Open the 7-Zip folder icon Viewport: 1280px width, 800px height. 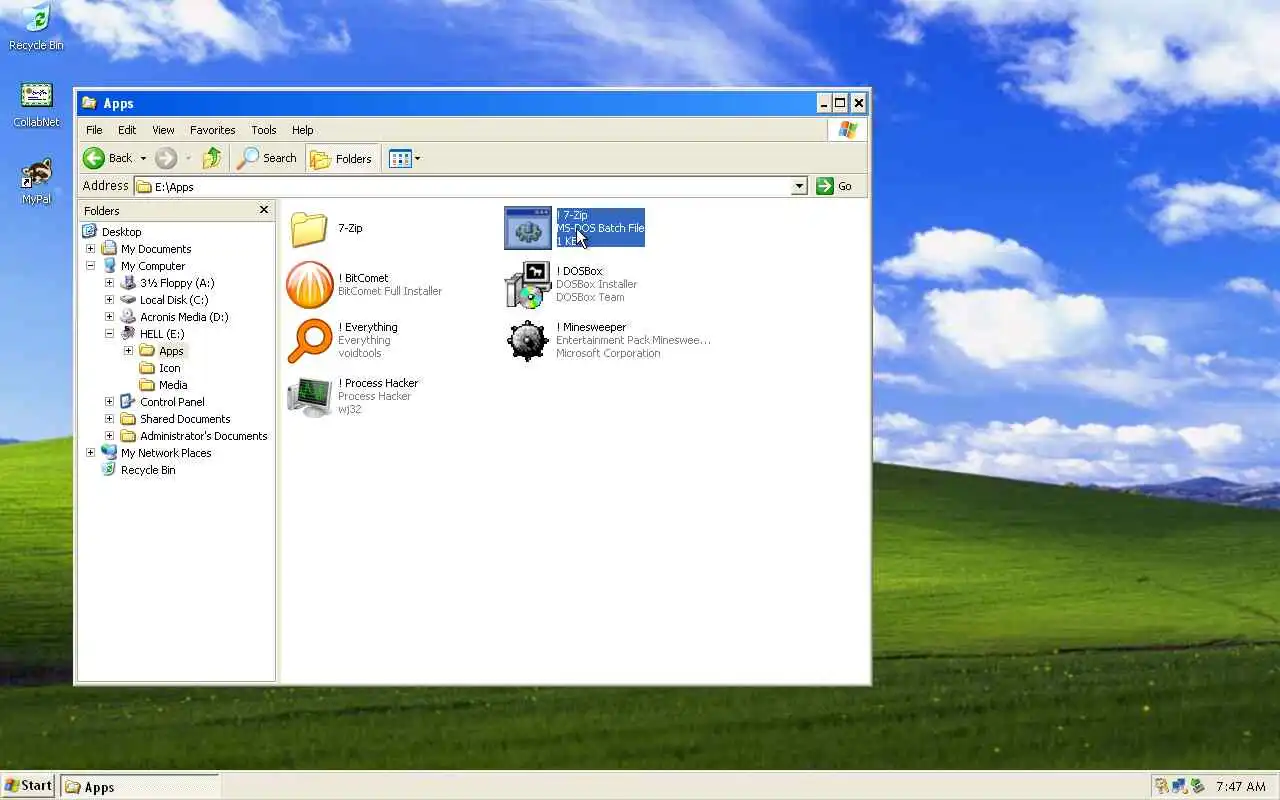309,229
